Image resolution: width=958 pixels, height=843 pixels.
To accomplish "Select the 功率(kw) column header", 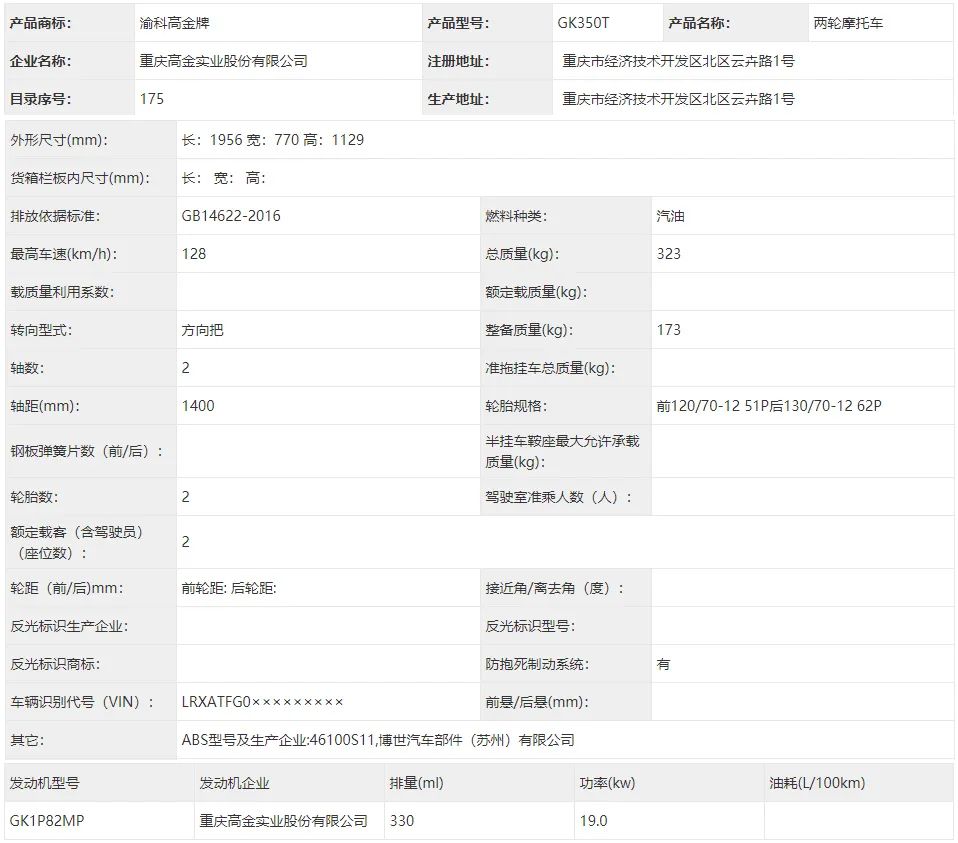I will pos(607,783).
